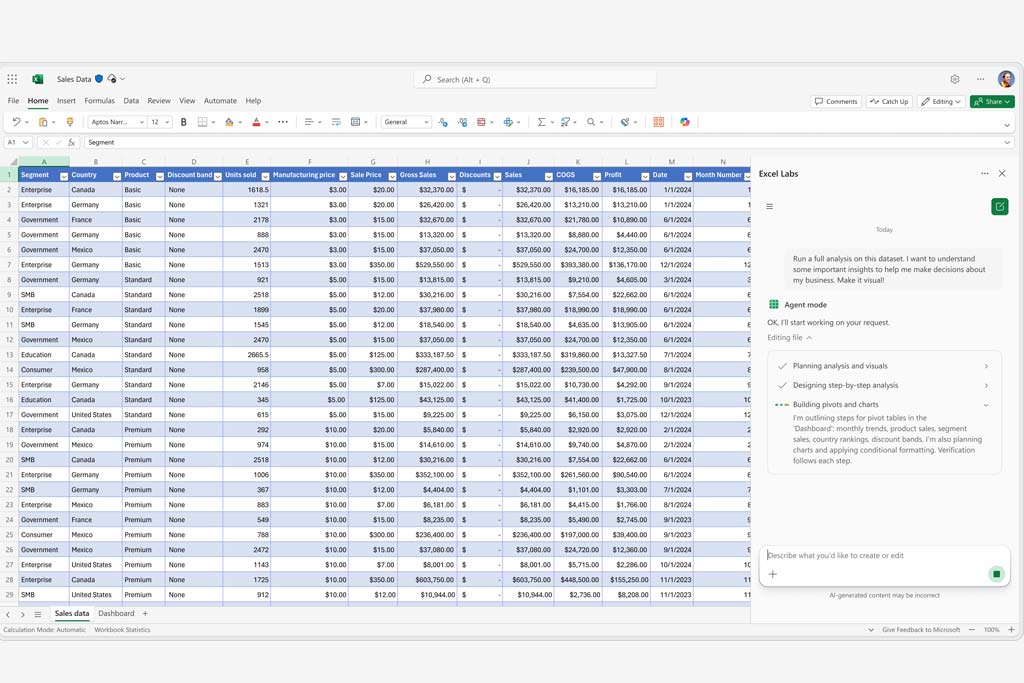
Task: Open the font size dropdown
Action: [x=166, y=122]
